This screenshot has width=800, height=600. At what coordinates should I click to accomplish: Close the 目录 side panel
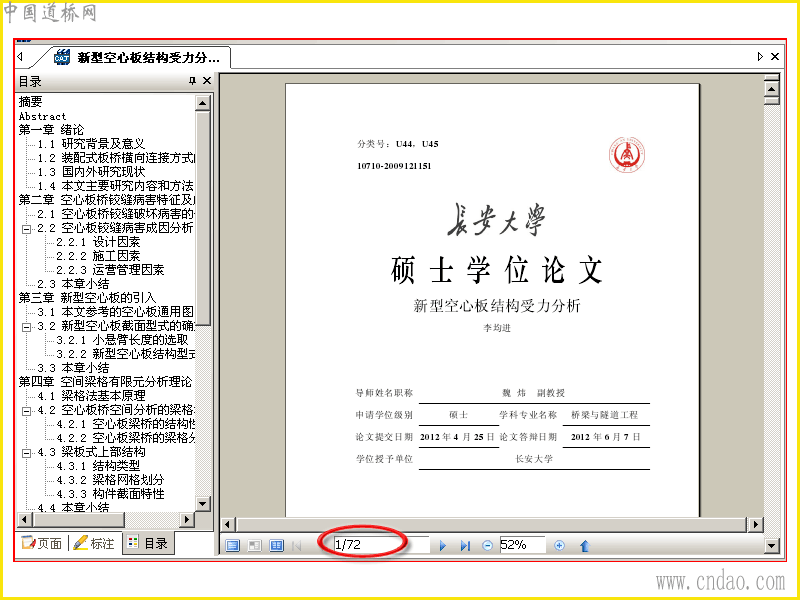[207, 81]
